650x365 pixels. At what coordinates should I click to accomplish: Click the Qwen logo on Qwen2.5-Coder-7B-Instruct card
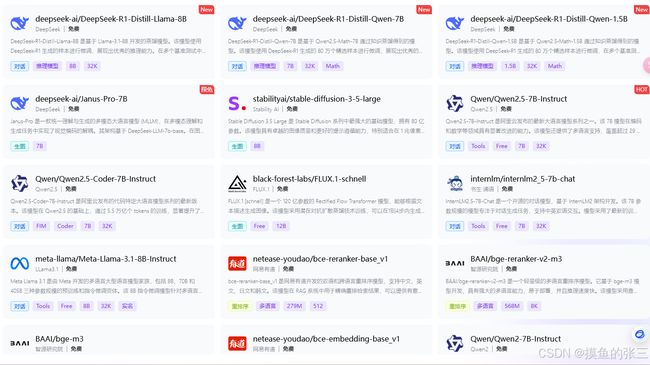click(19, 183)
